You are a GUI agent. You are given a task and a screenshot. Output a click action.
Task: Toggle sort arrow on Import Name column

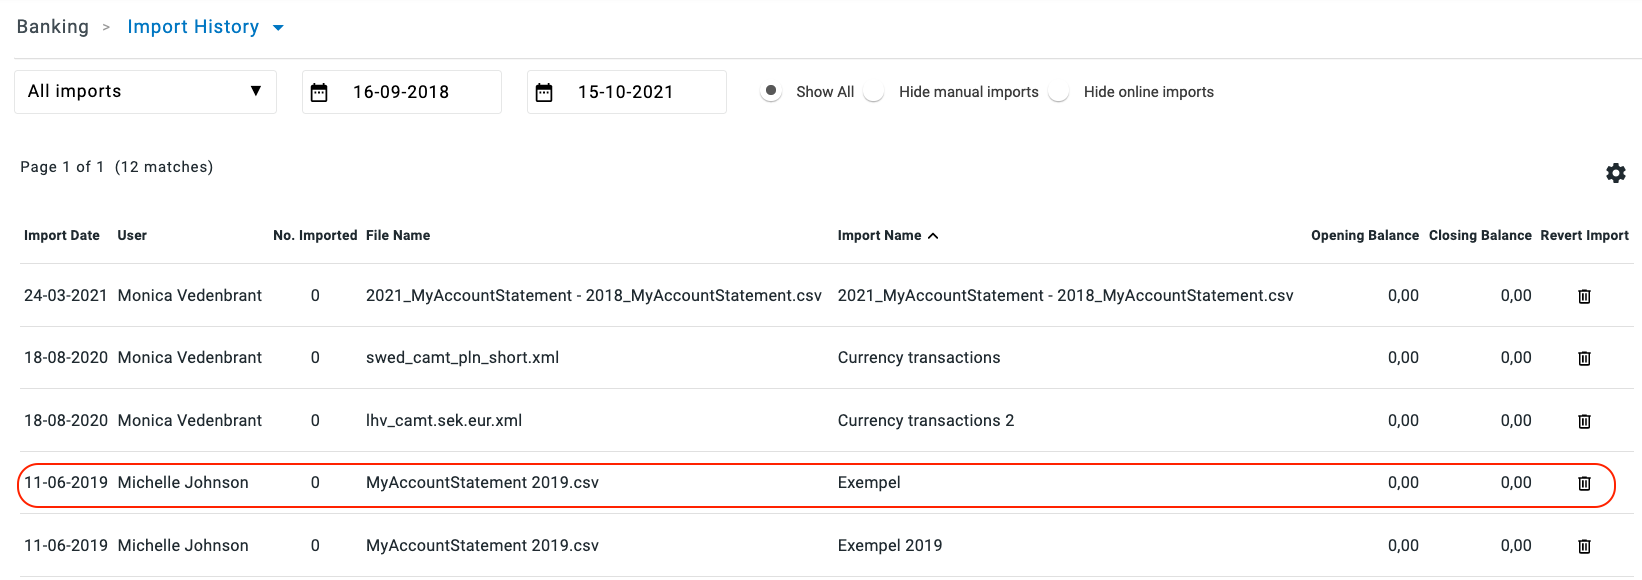[x=933, y=236]
